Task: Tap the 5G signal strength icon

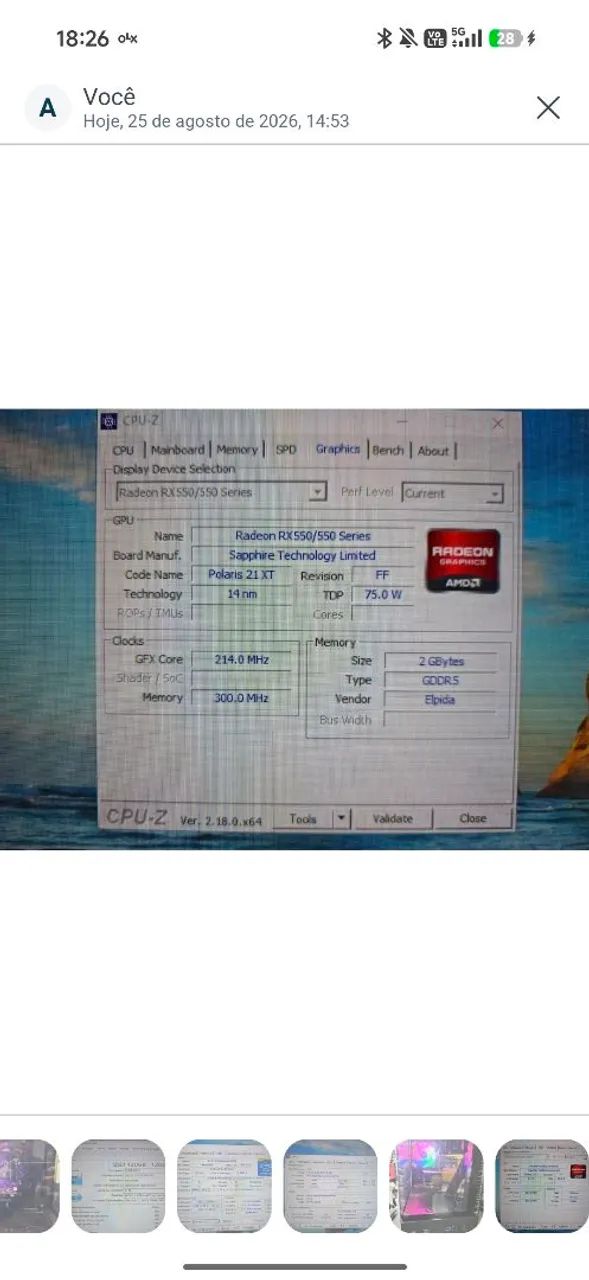Action: (x=467, y=38)
